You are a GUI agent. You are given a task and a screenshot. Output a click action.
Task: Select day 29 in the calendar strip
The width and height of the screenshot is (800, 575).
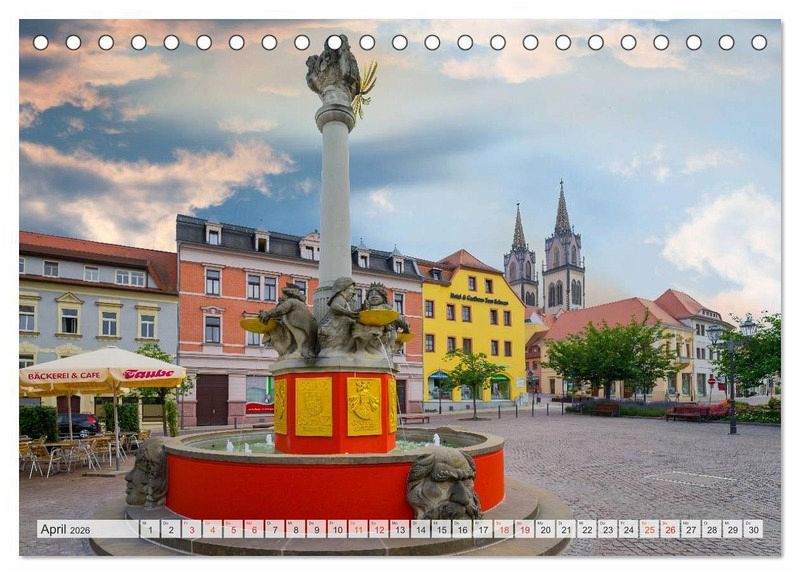click(733, 529)
